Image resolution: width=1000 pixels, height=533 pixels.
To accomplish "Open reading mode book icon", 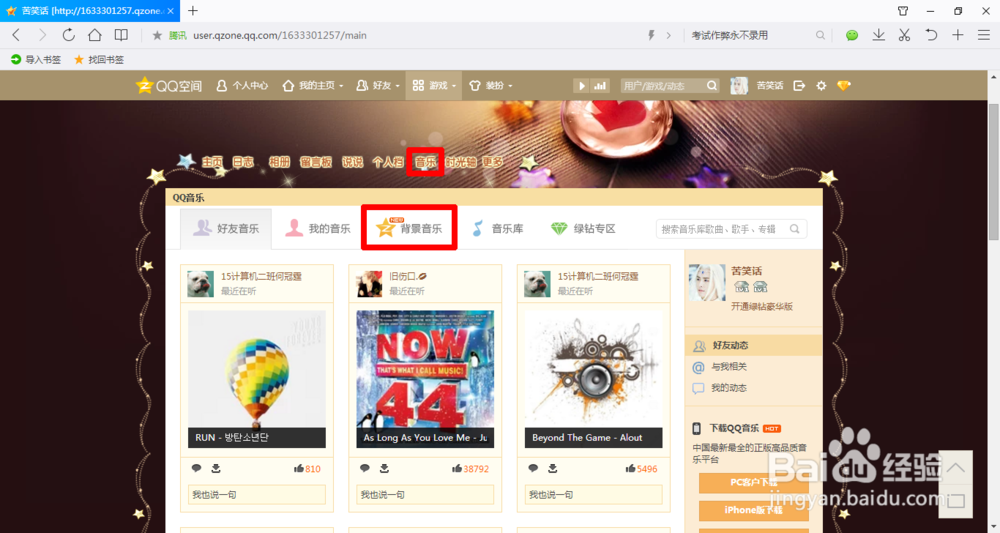I will coord(121,35).
